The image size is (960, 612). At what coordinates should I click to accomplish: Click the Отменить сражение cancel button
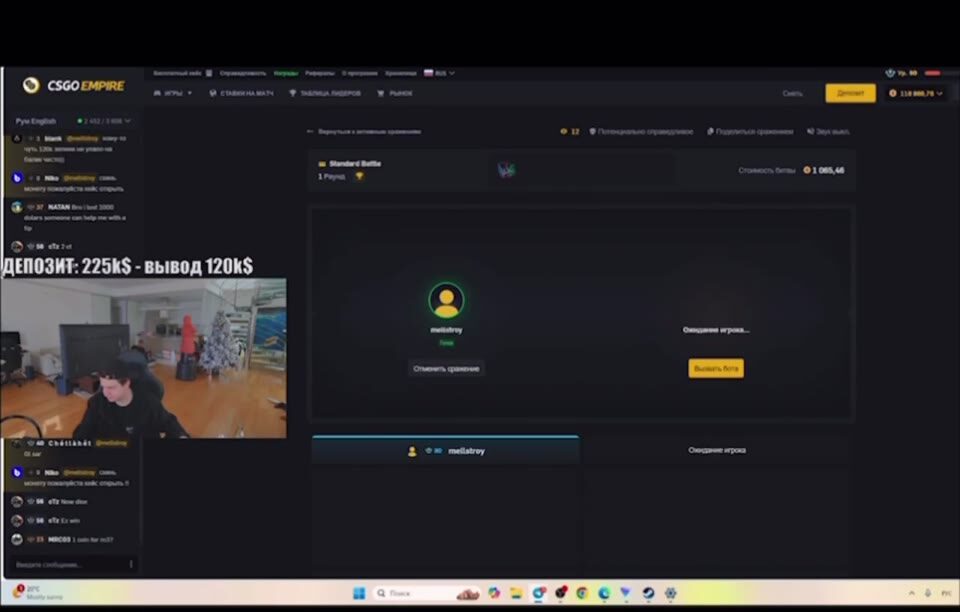[446, 368]
